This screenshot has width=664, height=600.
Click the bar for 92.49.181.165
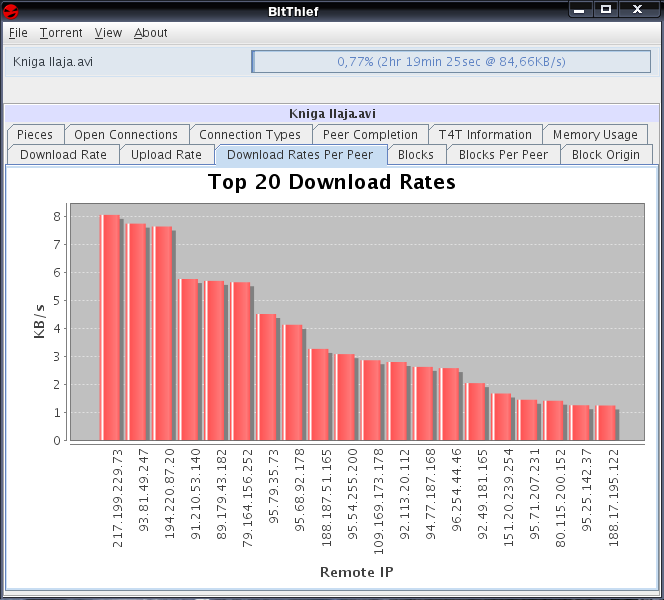475,412
